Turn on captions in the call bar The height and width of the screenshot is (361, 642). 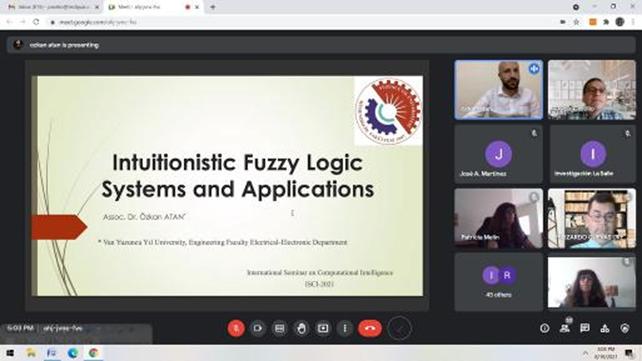[280, 328]
